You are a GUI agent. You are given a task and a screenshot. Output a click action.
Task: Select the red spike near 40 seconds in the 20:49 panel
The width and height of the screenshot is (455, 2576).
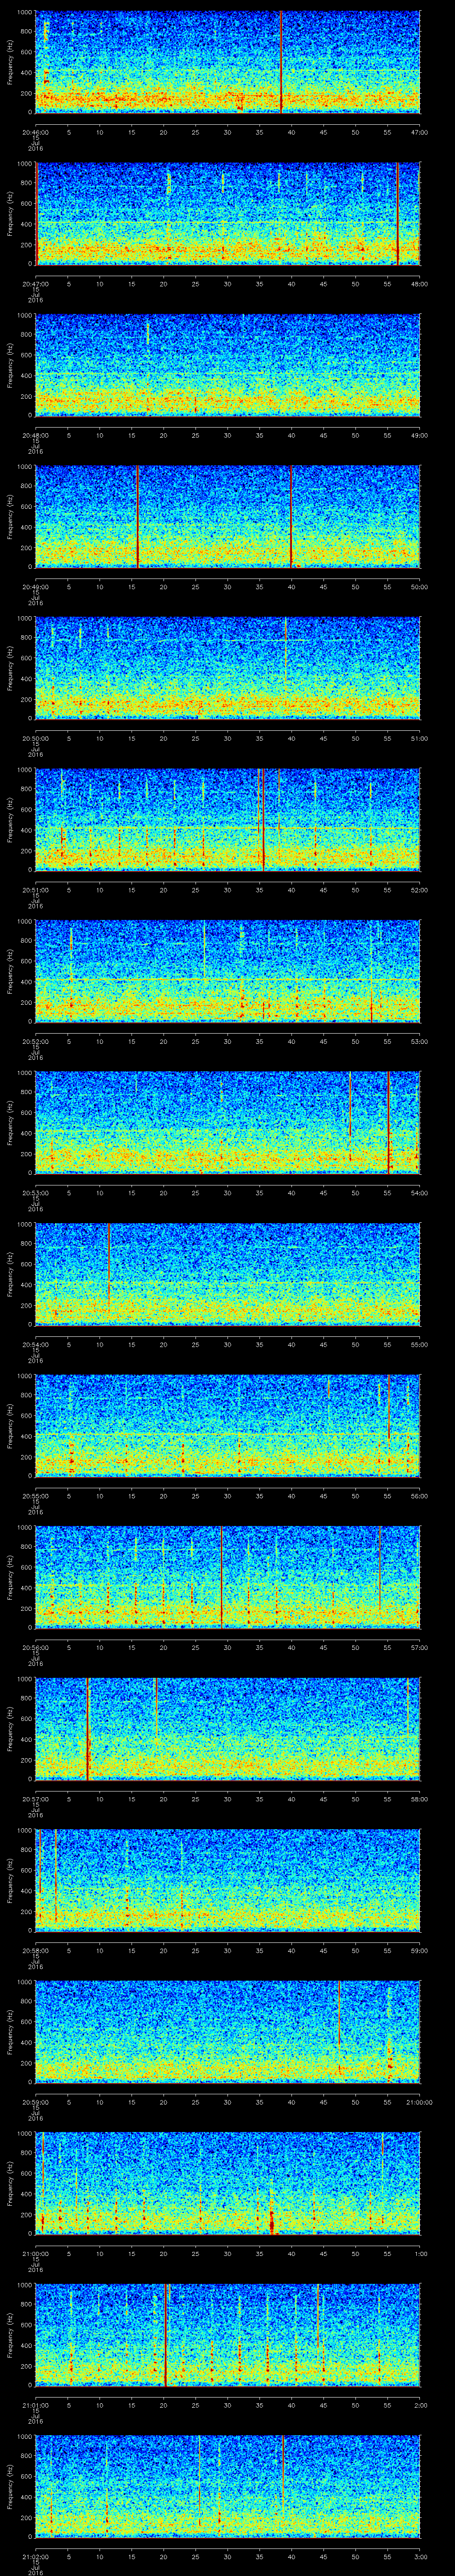(x=291, y=517)
